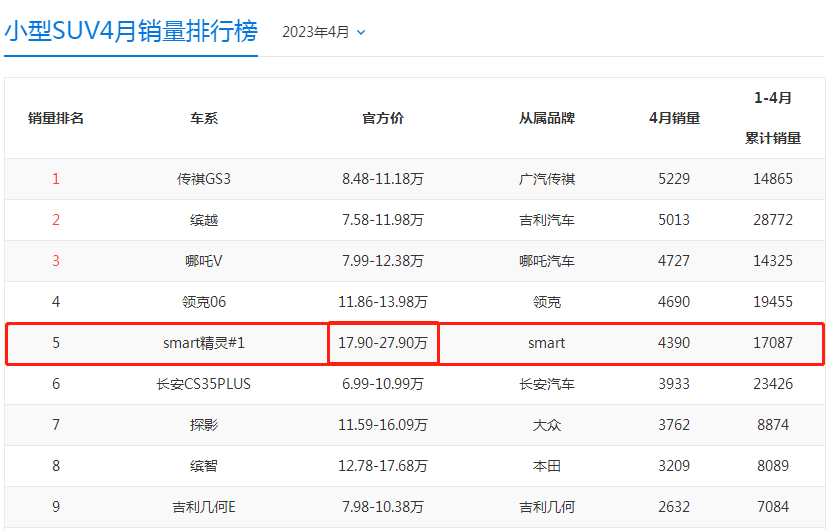The height and width of the screenshot is (530, 830).
Task: Open the 领克06 car series link
Action: pyautogui.click(x=204, y=302)
